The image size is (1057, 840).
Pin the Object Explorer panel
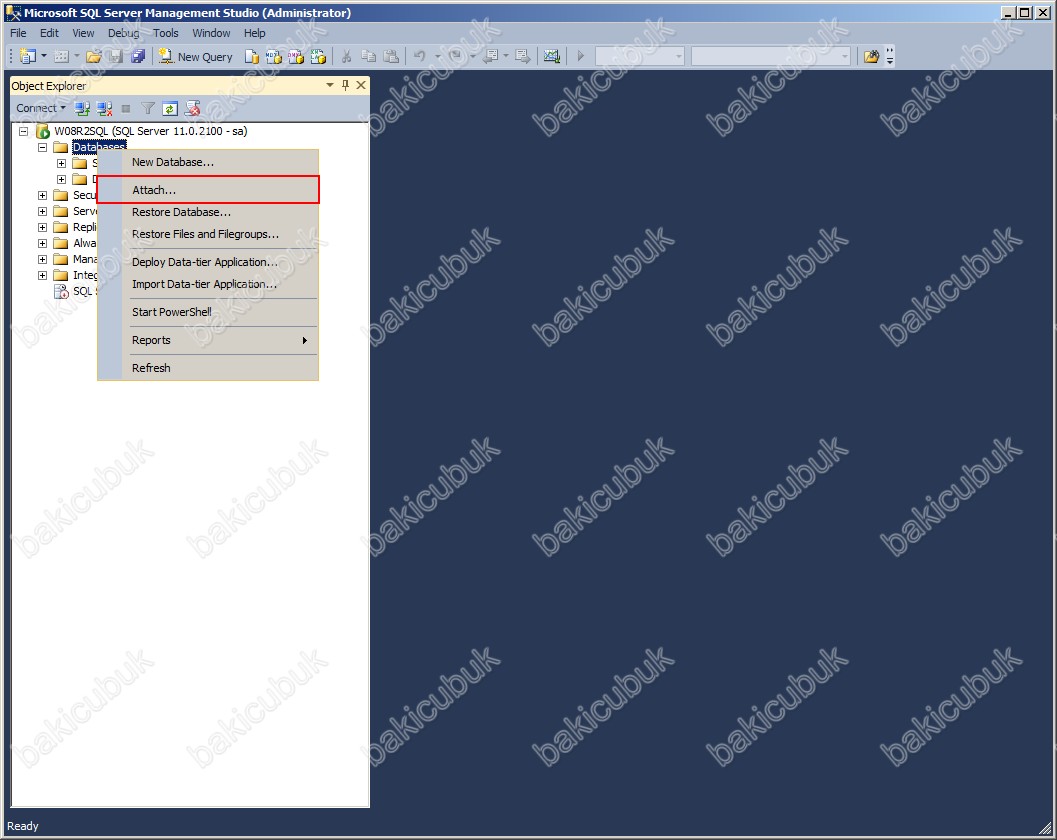[345, 85]
